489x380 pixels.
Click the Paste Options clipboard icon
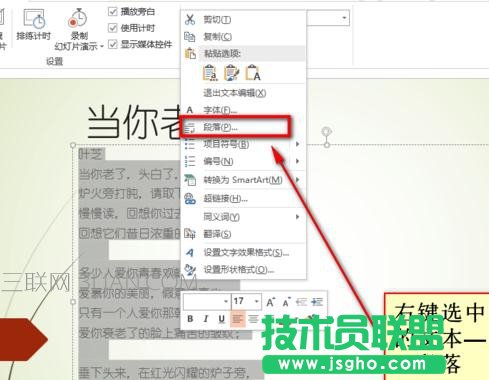[x=190, y=54]
